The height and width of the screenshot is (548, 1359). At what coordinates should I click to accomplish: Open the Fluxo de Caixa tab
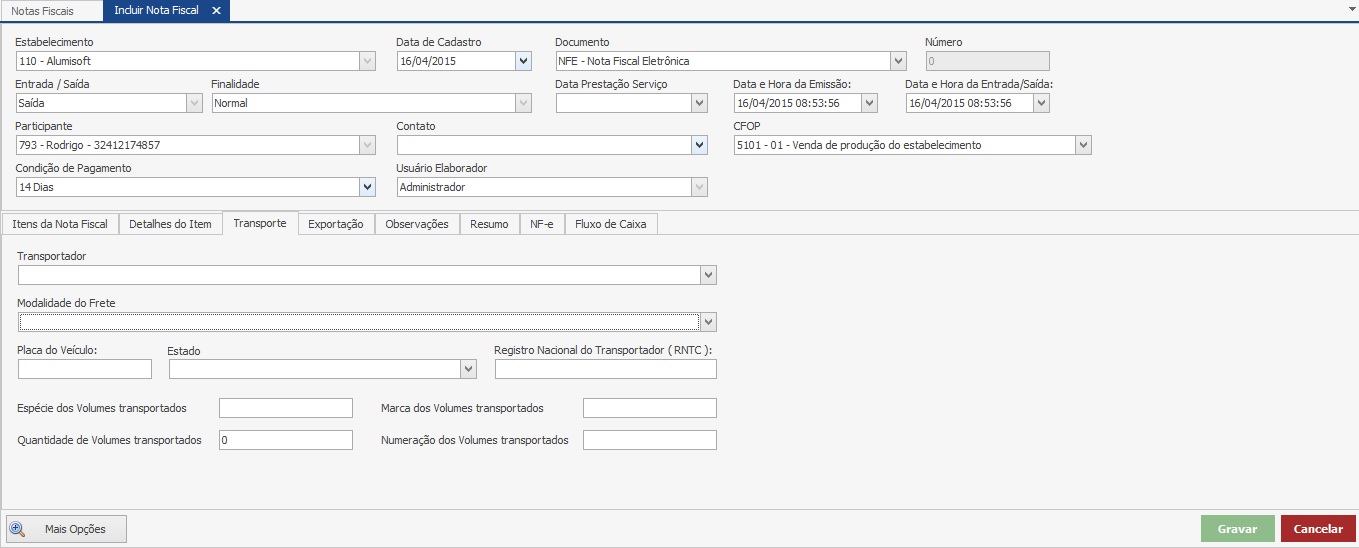(611, 224)
